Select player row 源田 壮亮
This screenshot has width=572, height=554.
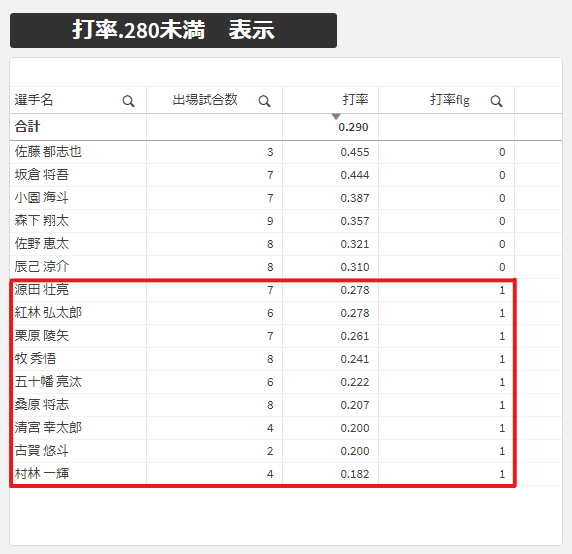(x=262, y=290)
